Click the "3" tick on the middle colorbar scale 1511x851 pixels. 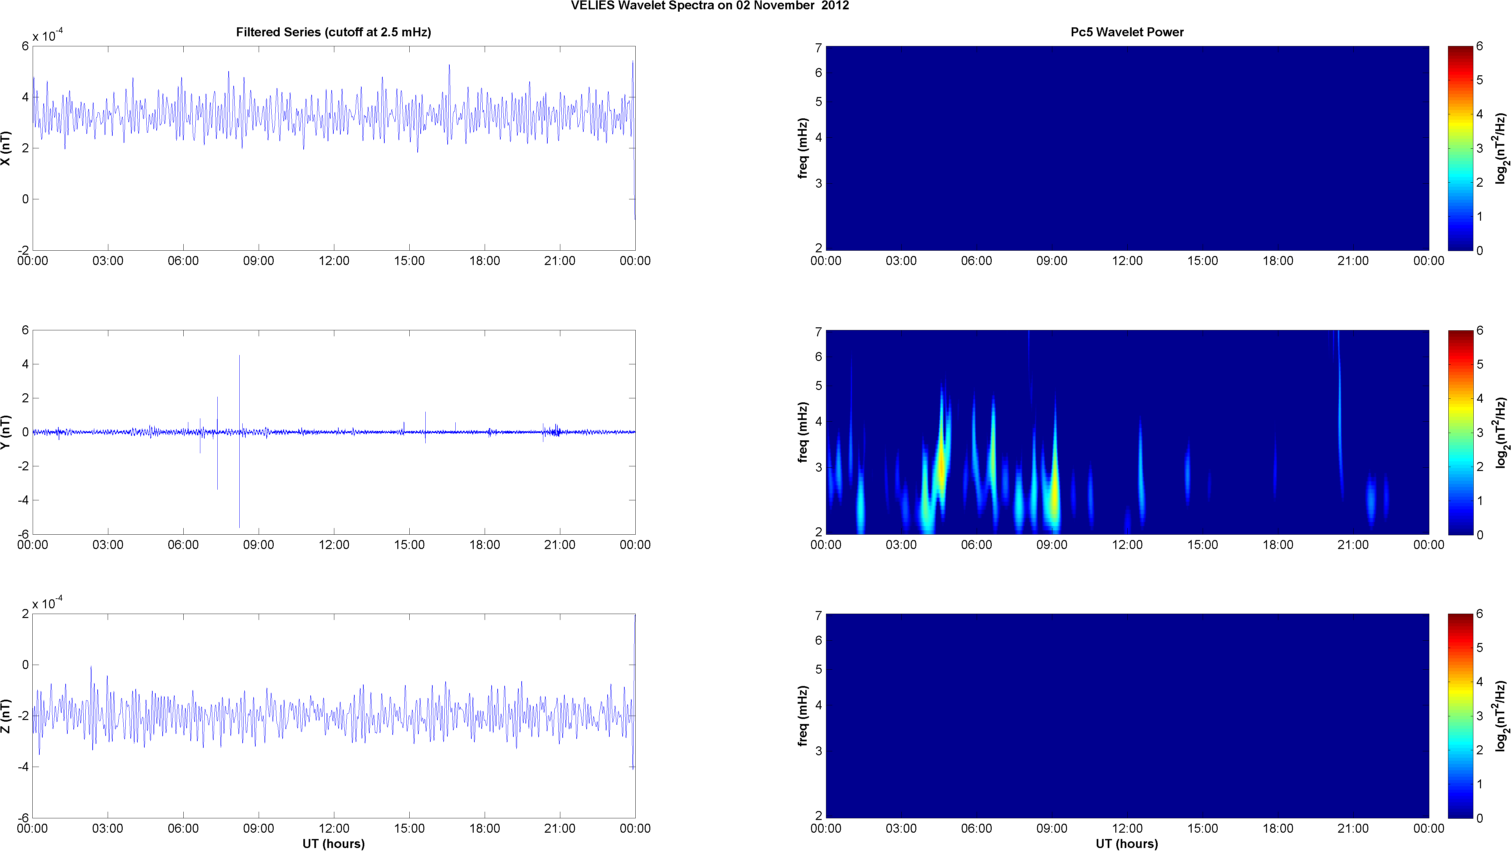pyautogui.click(x=1480, y=432)
